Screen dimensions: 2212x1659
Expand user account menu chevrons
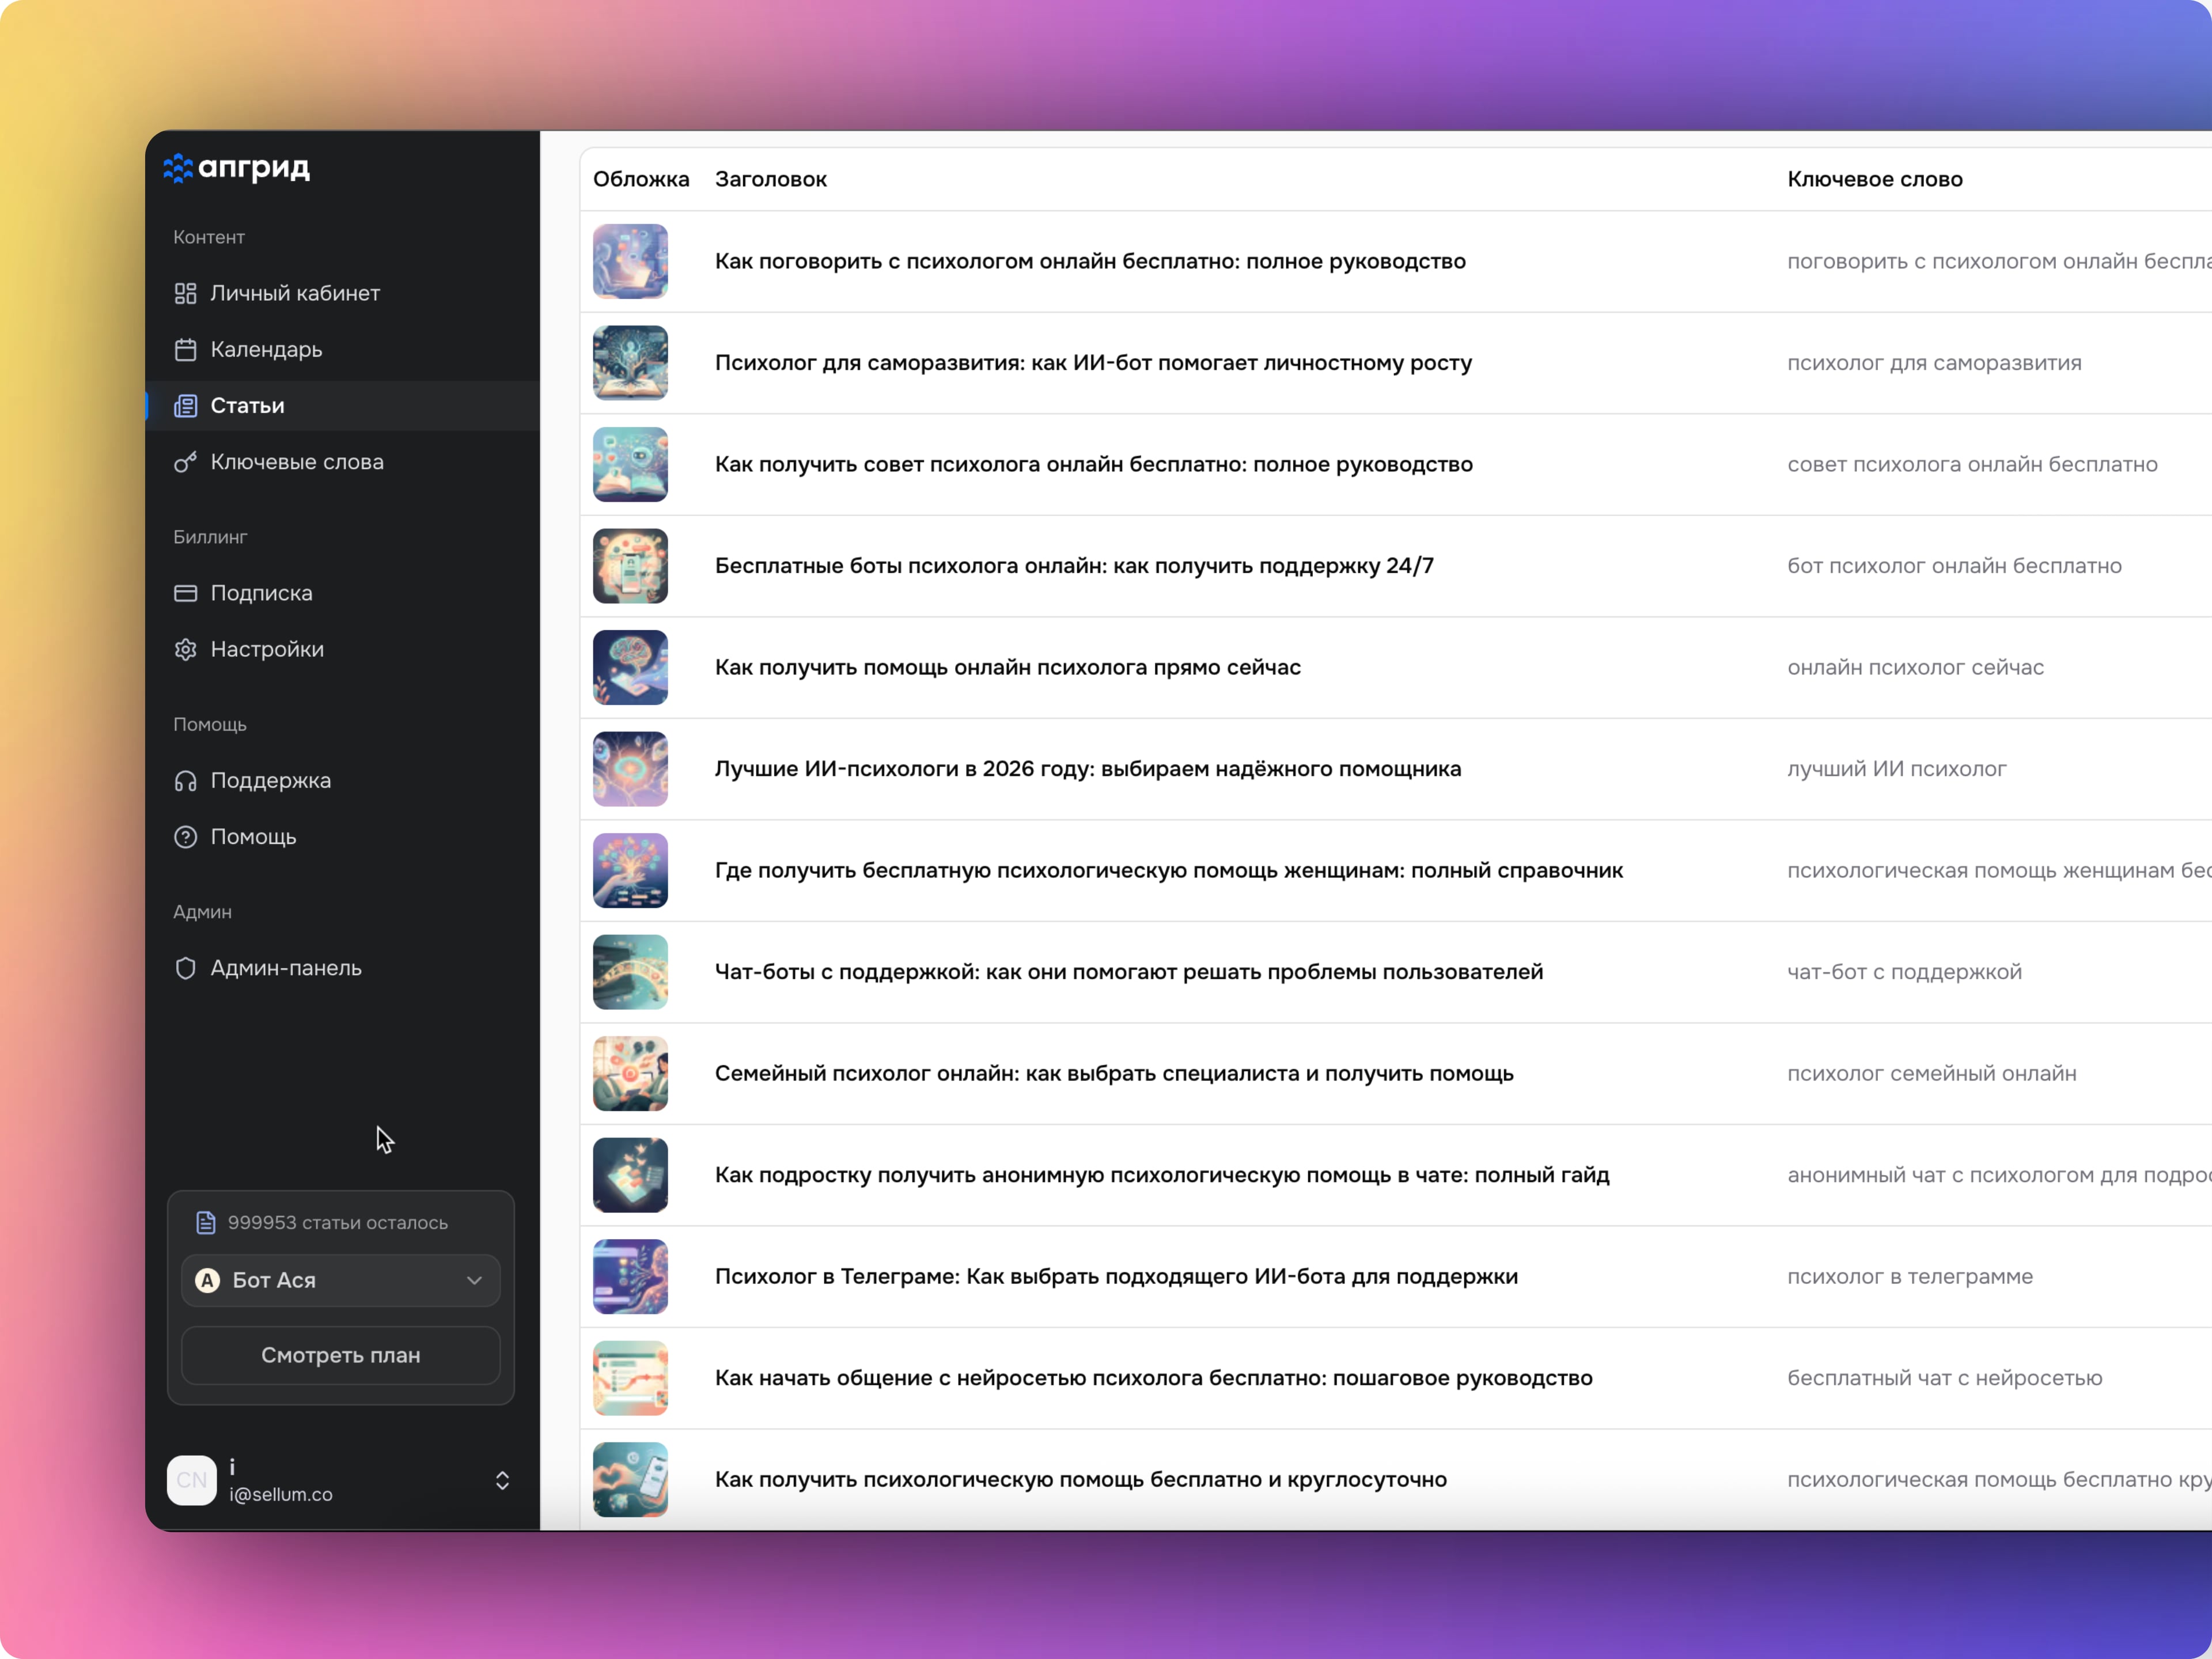click(502, 1480)
